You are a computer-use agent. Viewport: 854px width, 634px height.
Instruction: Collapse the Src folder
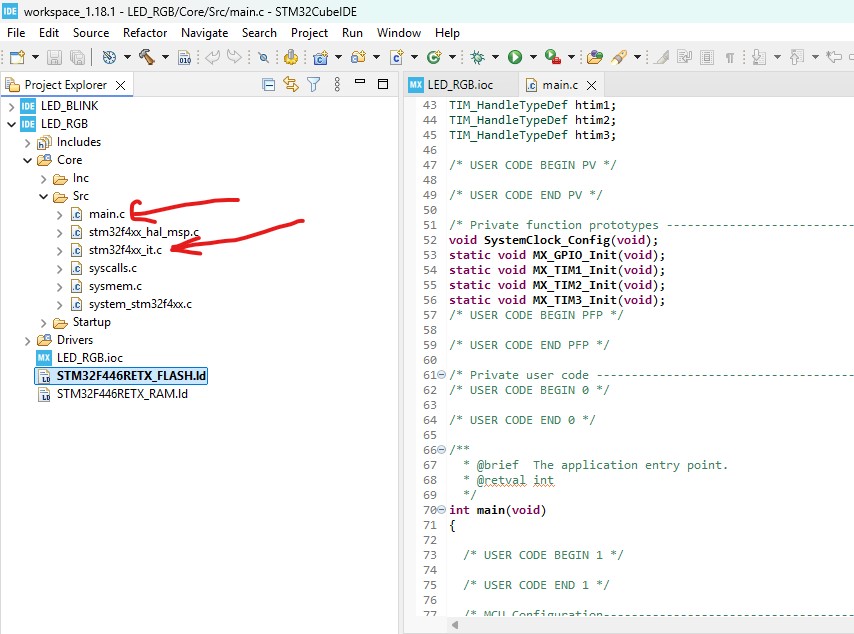pos(44,196)
